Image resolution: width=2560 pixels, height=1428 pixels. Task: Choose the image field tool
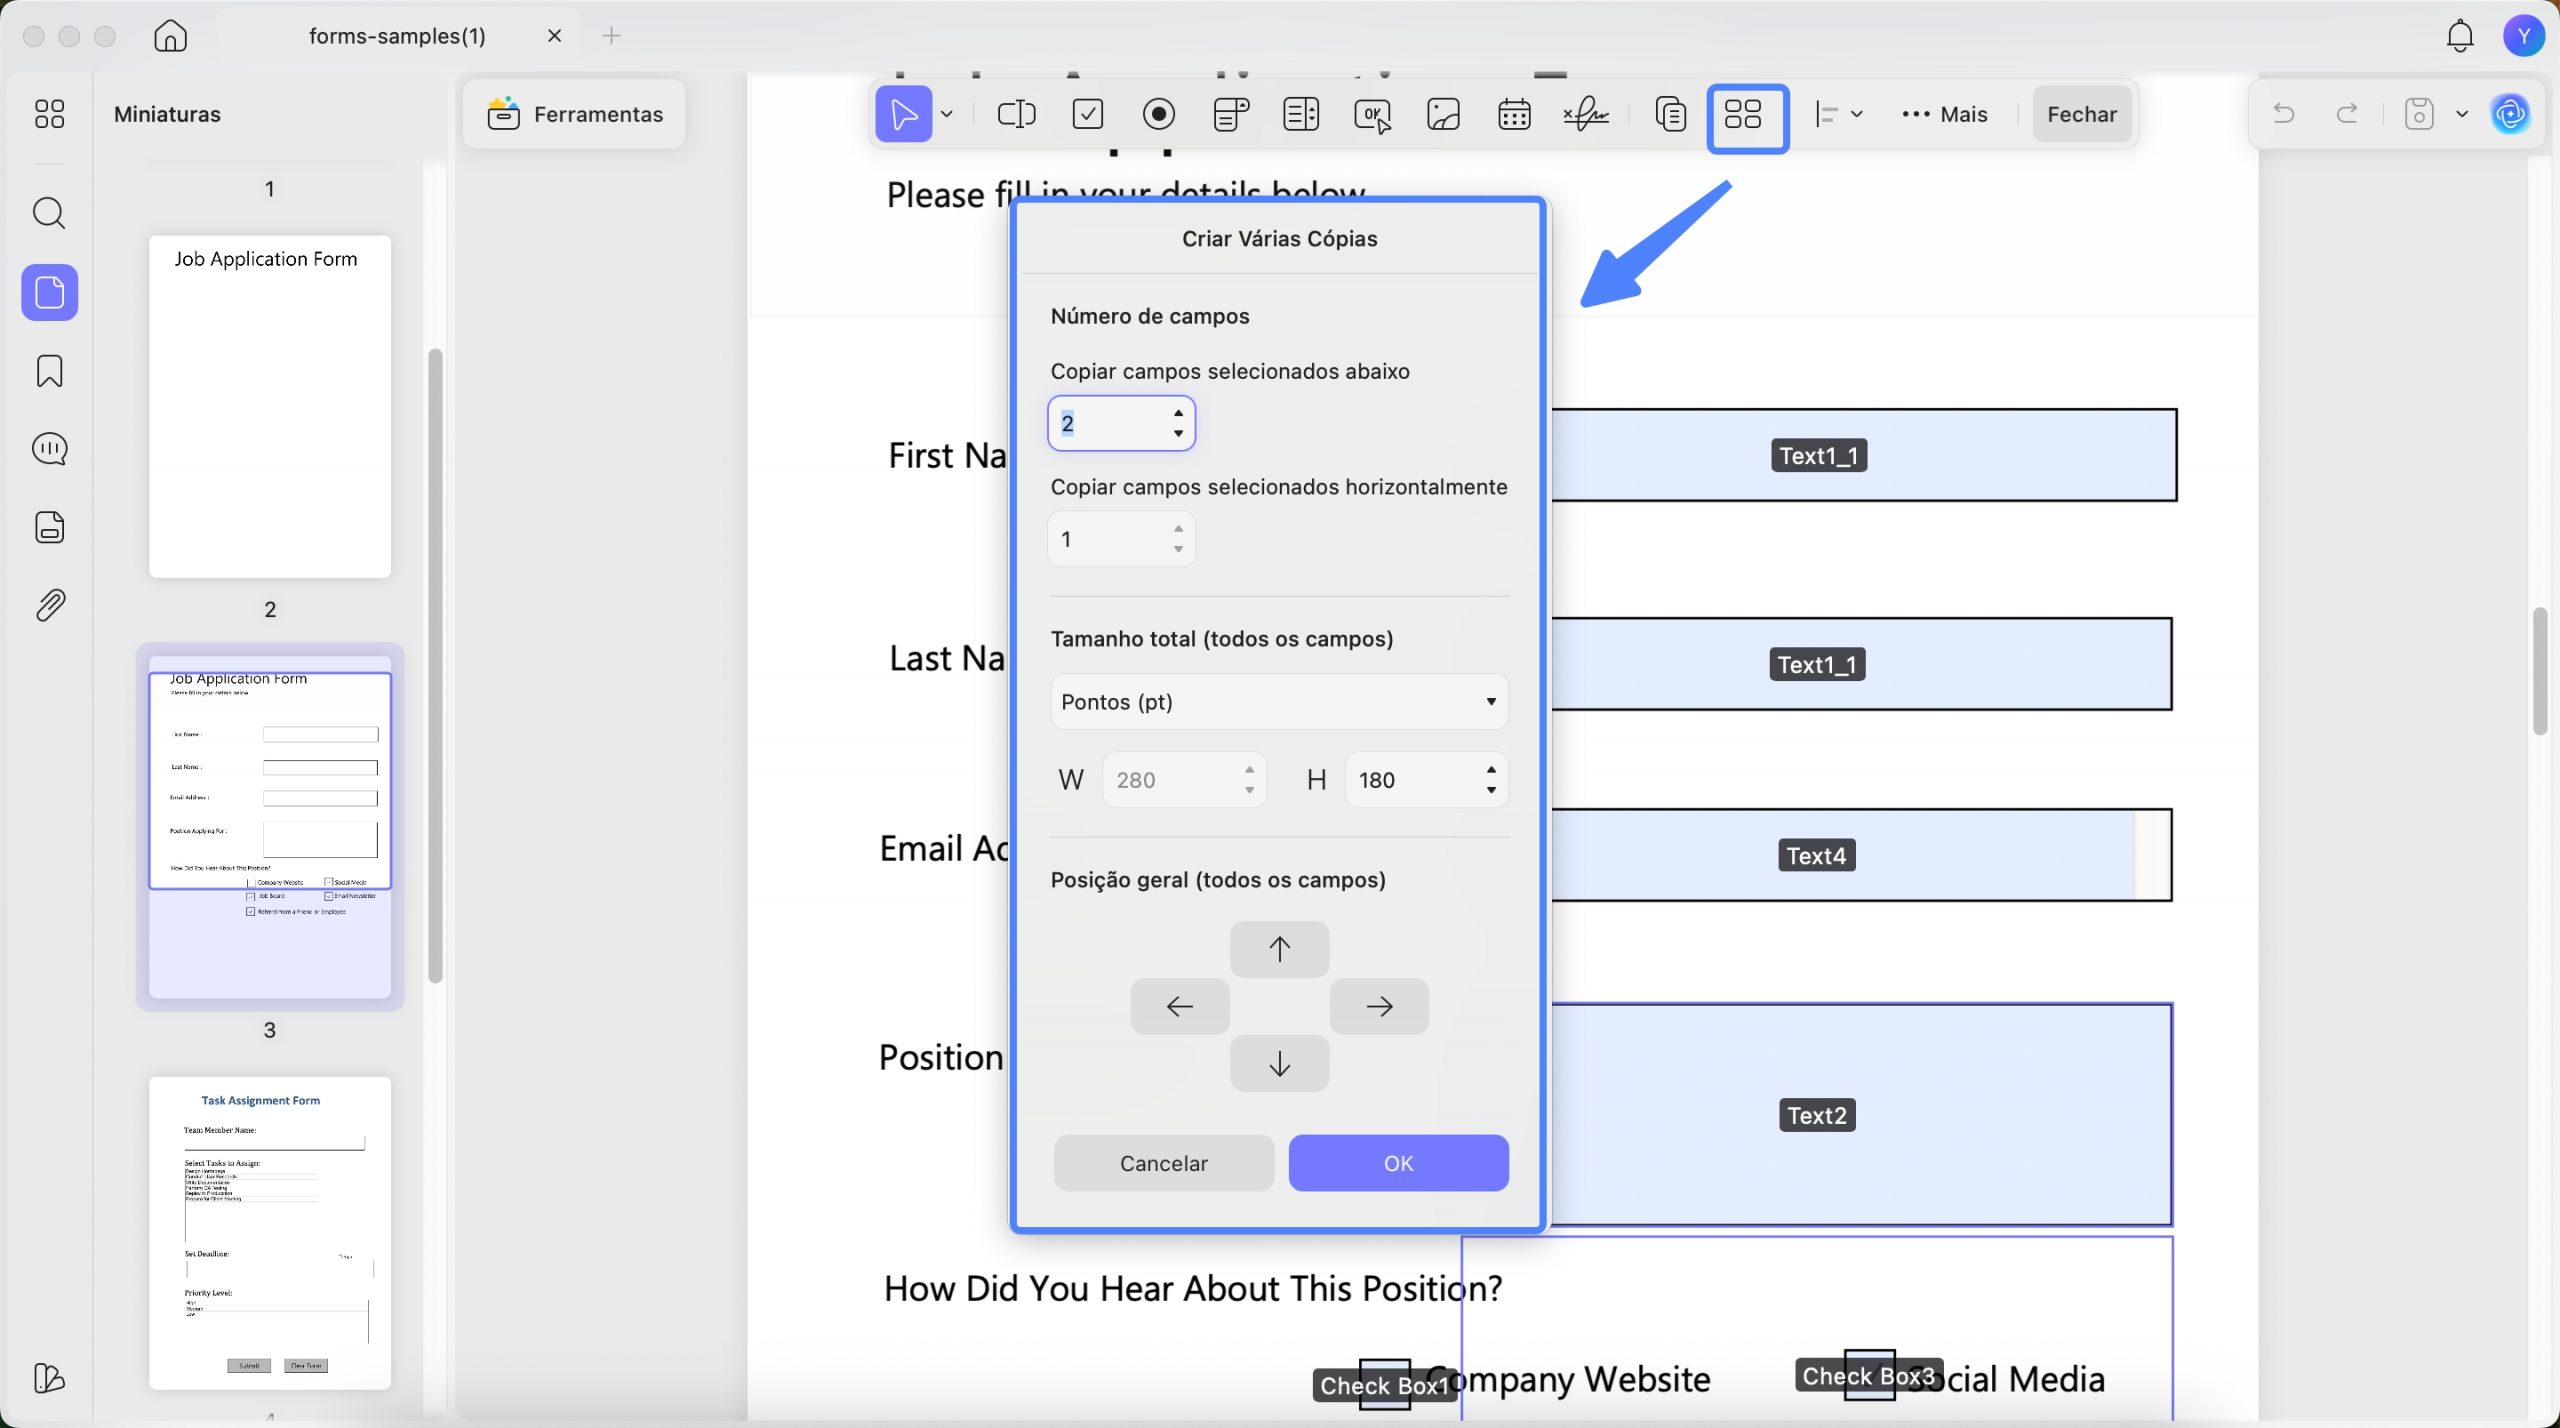pyautogui.click(x=1443, y=114)
